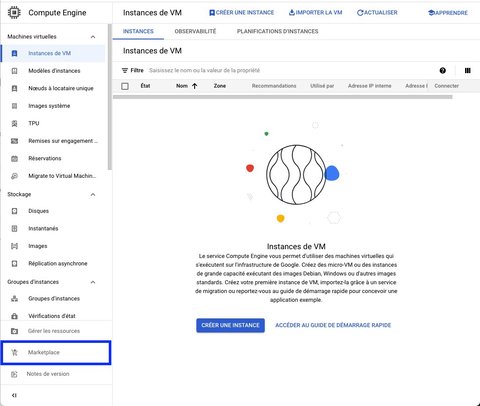Click the Groupes d'instances item icon
The height and width of the screenshot is (406, 480).
(x=14, y=299)
